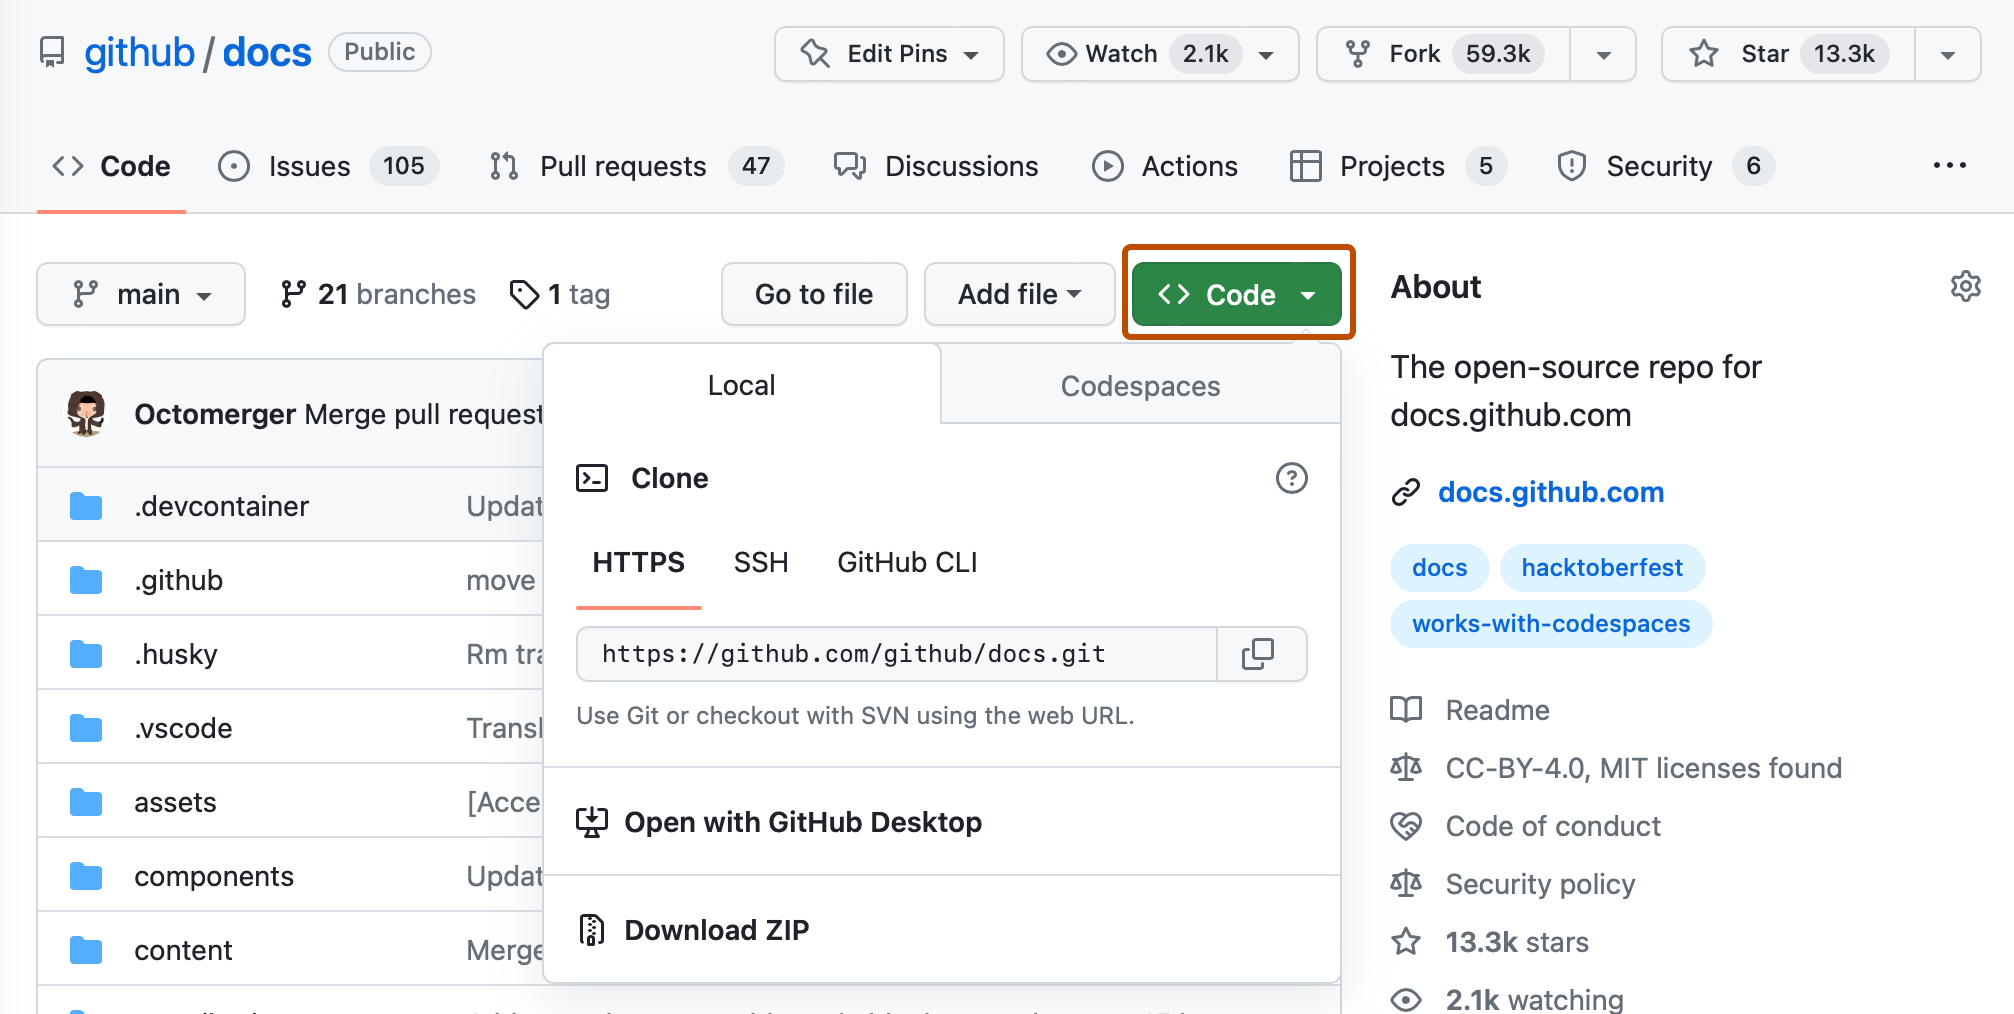Click the Code of conduct icon
The height and width of the screenshot is (1014, 2014).
tap(1406, 826)
